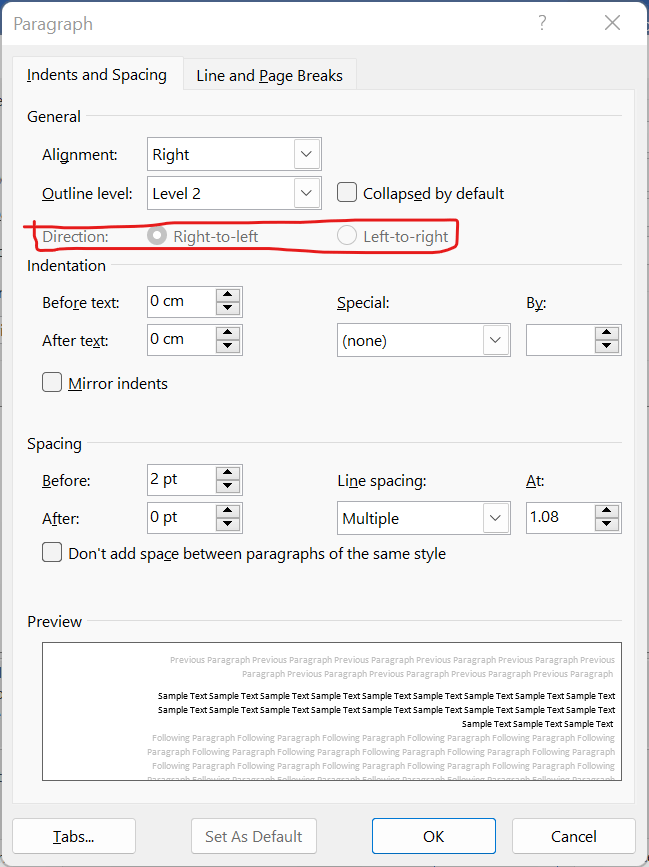This screenshot has height=867, width=649.
Task: Increase Spacing After with up arrow
Action: 228,511
